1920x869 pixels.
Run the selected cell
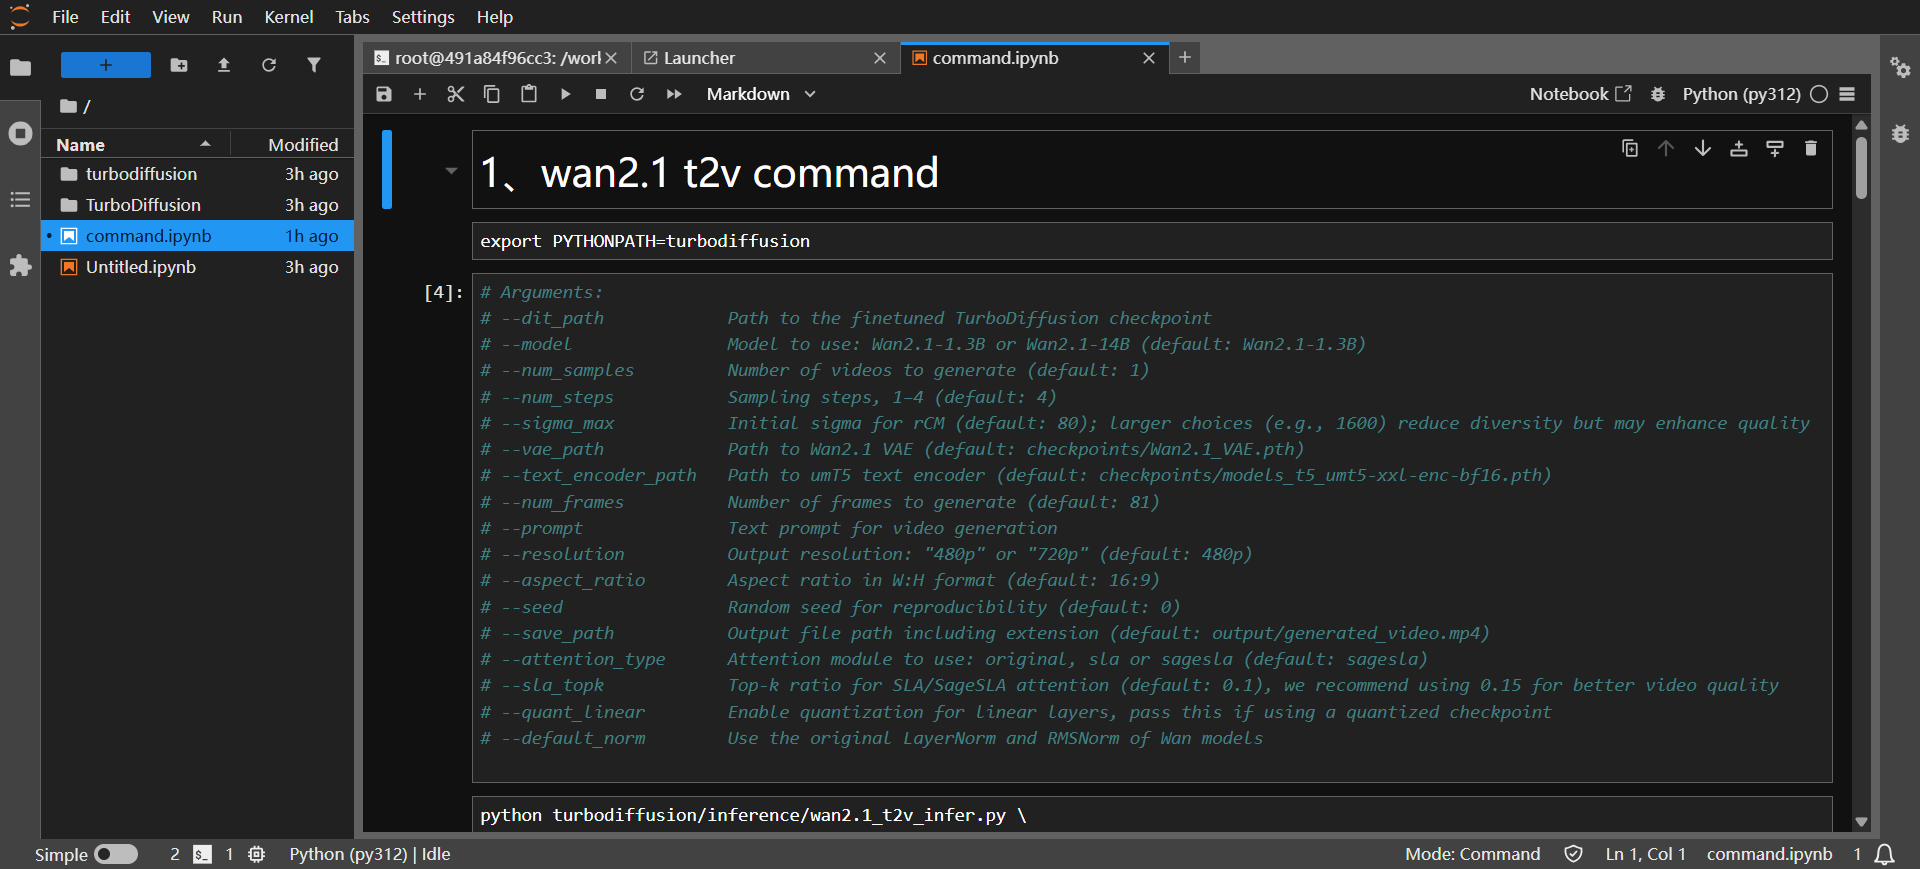click(x=565, y=94)
